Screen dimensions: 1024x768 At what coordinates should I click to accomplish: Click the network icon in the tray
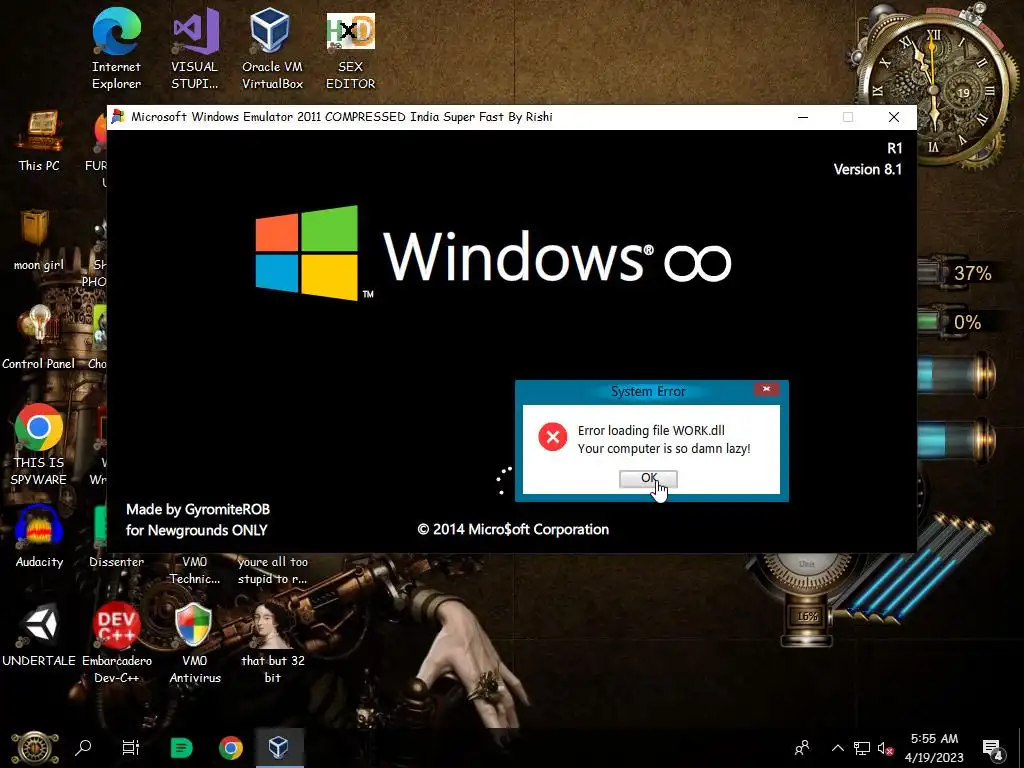point(862,748)
